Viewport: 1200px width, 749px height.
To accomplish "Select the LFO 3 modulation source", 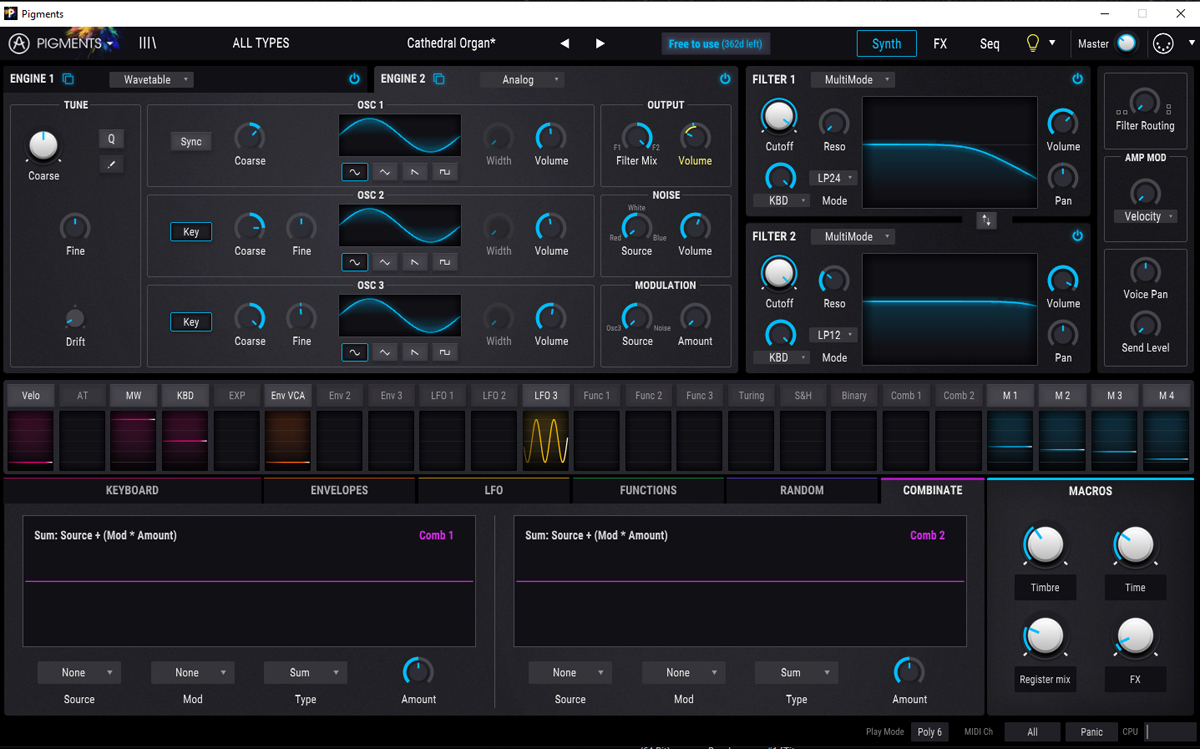I will 546,396.
